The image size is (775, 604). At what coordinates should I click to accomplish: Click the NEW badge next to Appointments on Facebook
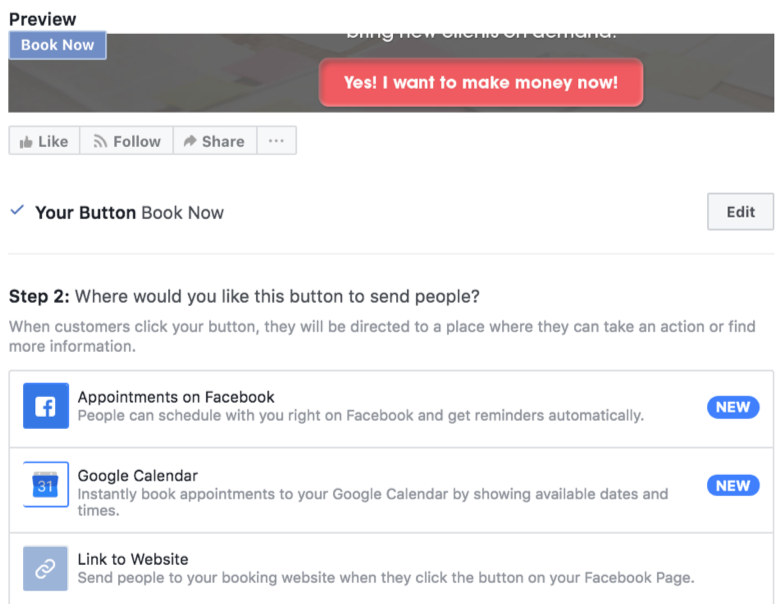pos(732,407)
